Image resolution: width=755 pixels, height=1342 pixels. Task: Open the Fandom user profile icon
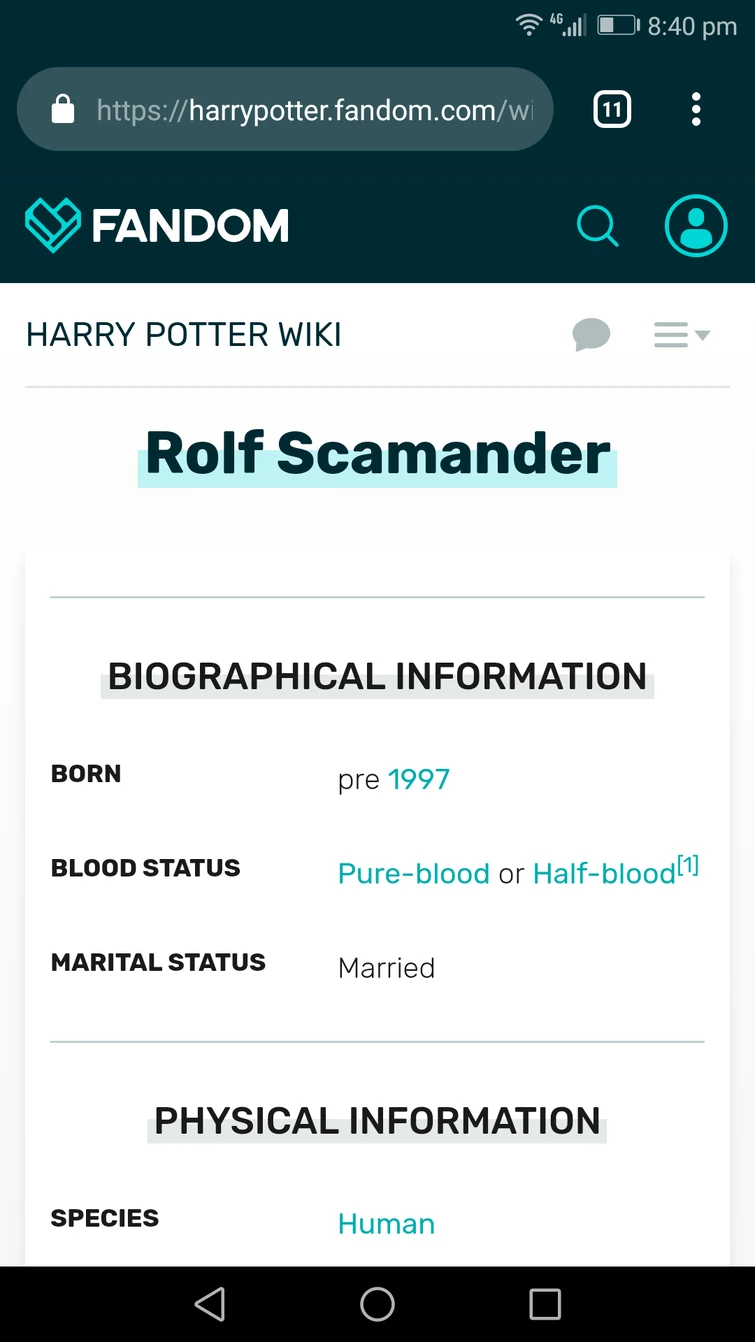tap(696, 226)
